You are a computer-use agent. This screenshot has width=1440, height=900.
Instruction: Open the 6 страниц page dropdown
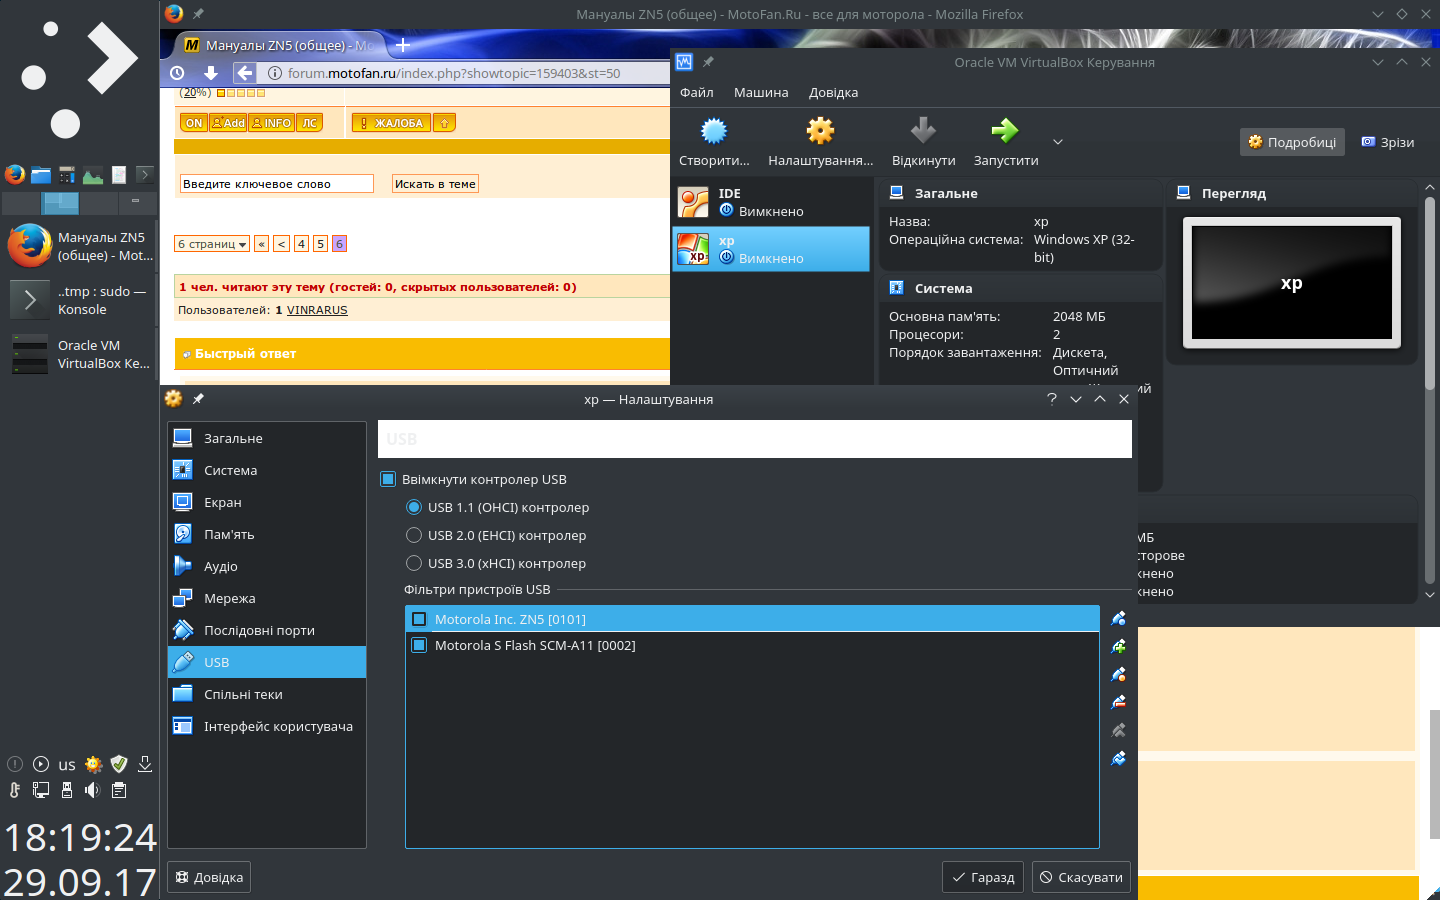click(212, 244)
